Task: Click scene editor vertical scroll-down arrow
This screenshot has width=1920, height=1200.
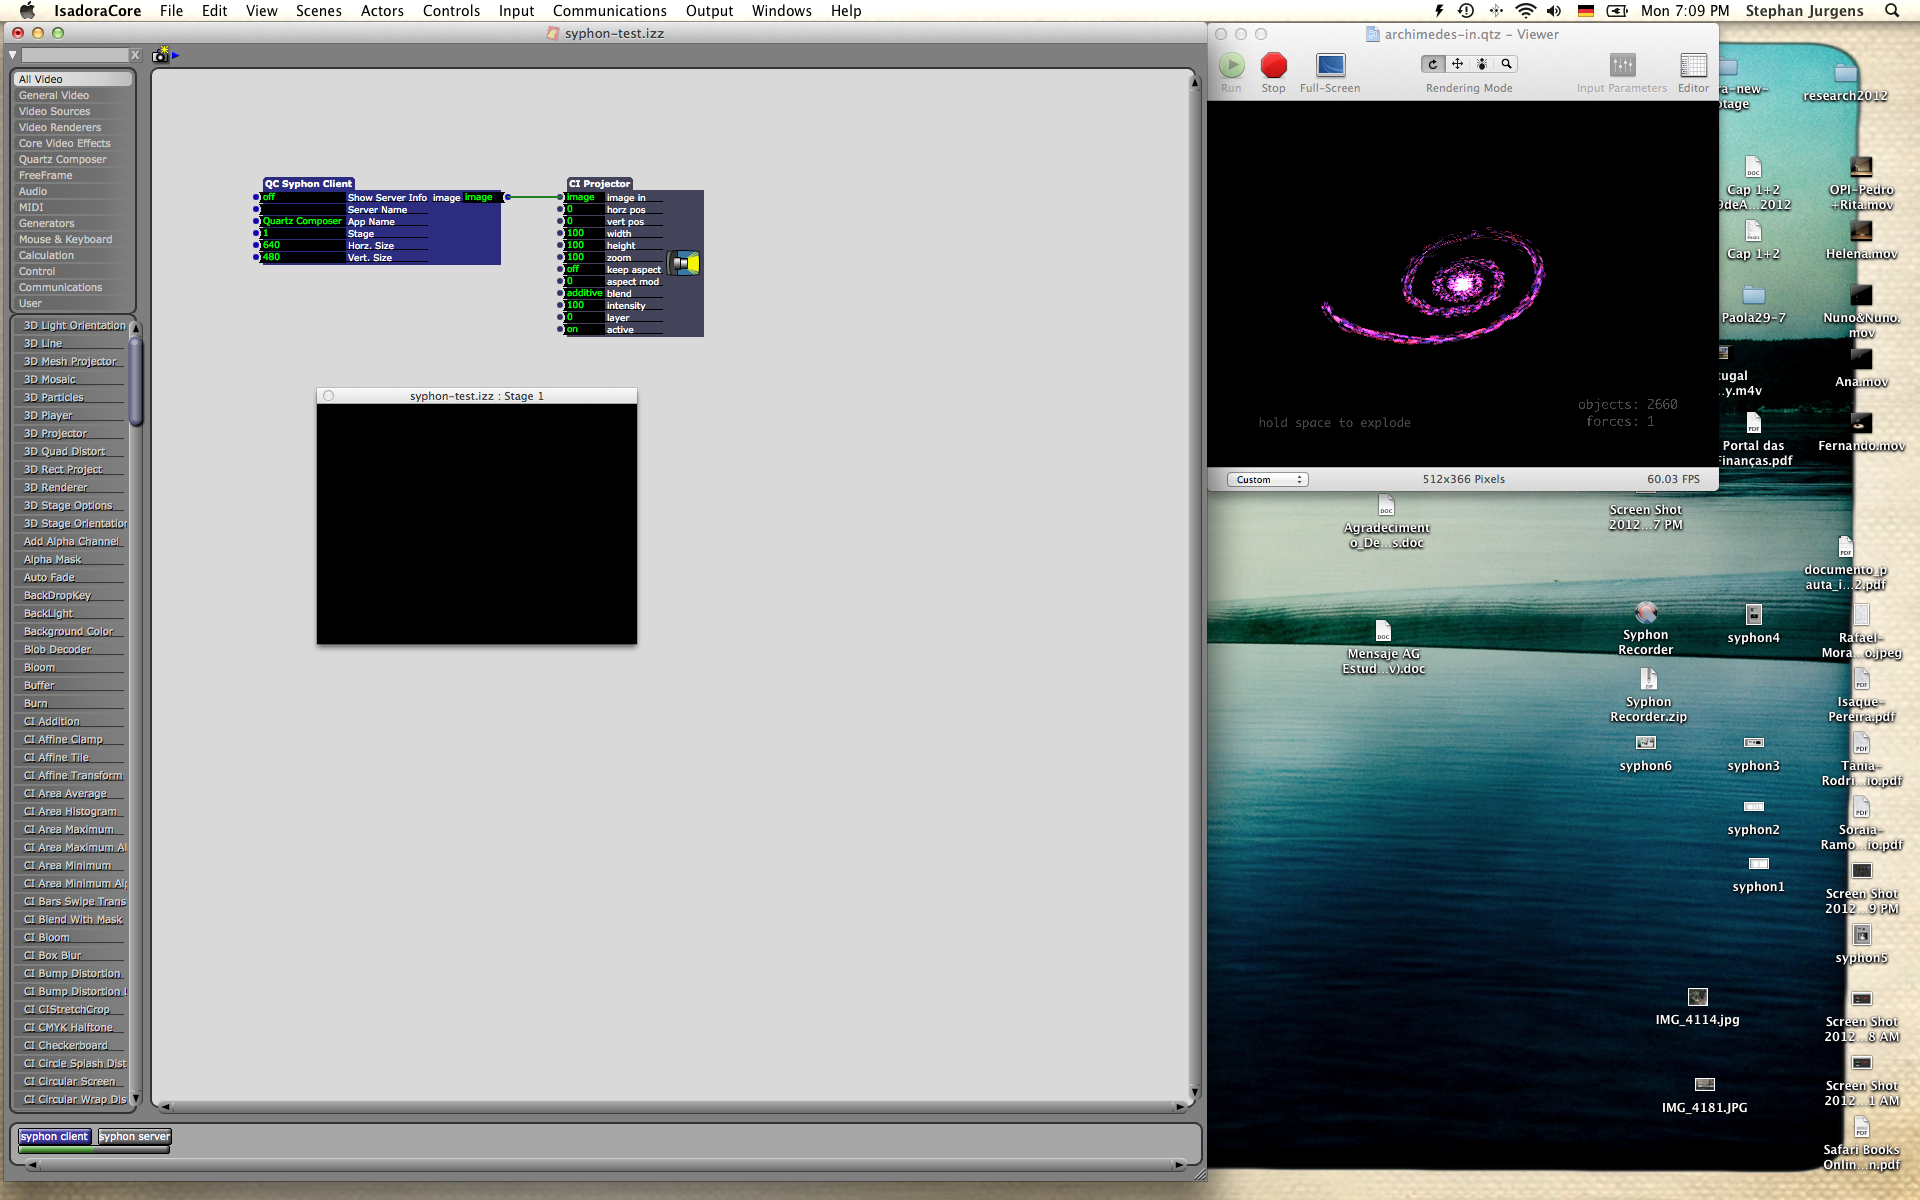Action: tap(1194, 1093)
